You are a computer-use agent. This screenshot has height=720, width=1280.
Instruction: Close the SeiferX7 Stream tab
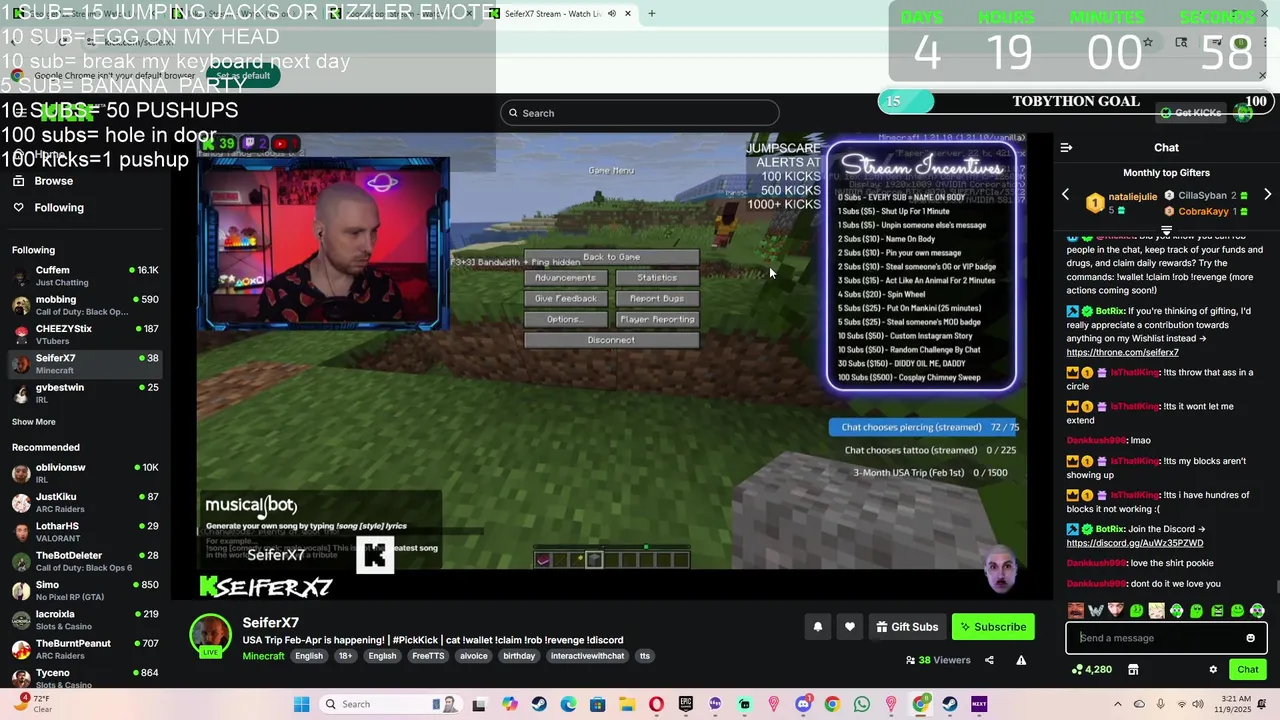[627, 14]
